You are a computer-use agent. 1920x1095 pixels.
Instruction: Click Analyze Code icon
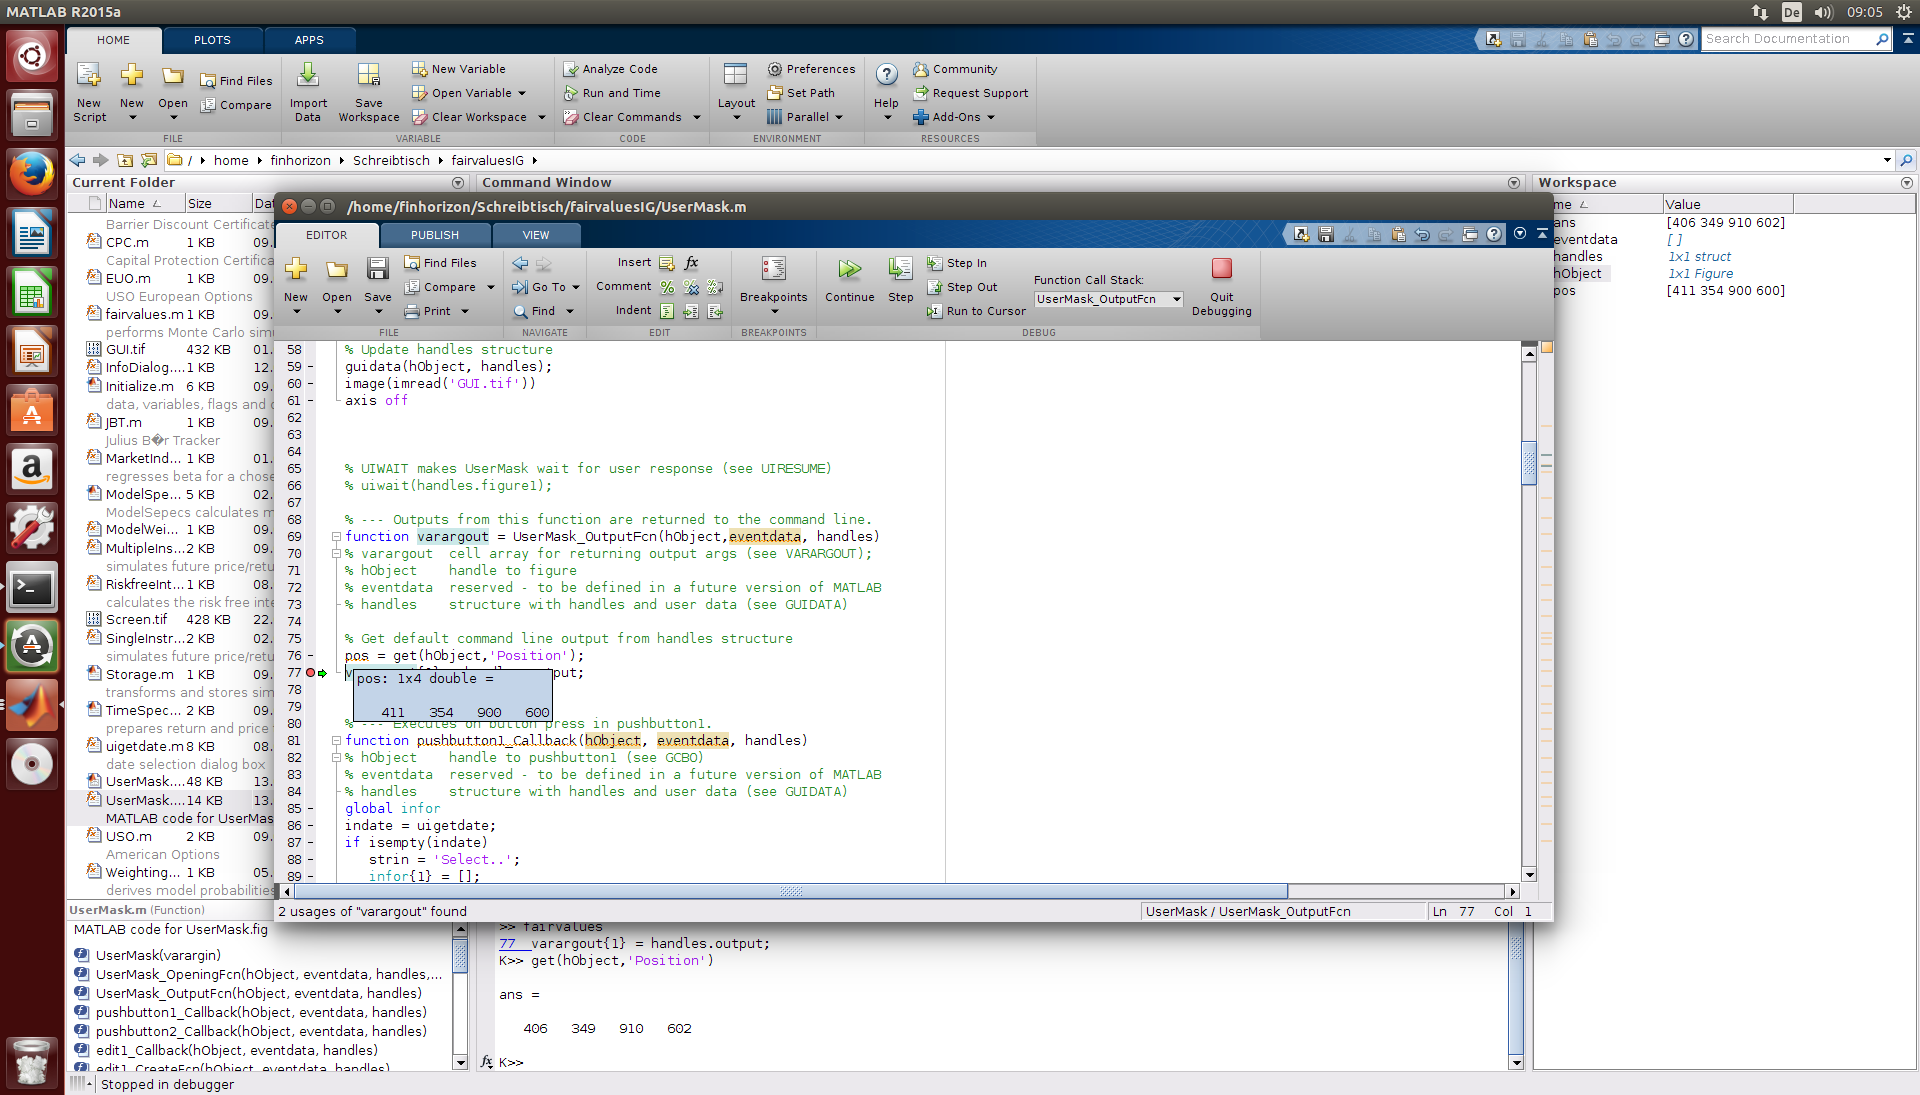click(x=571, y=69)
